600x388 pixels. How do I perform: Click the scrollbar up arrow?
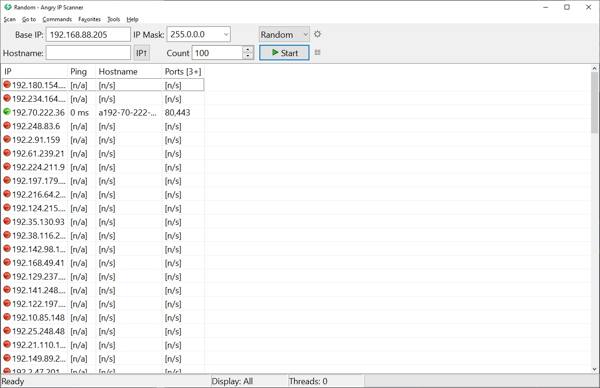[594, 68]
